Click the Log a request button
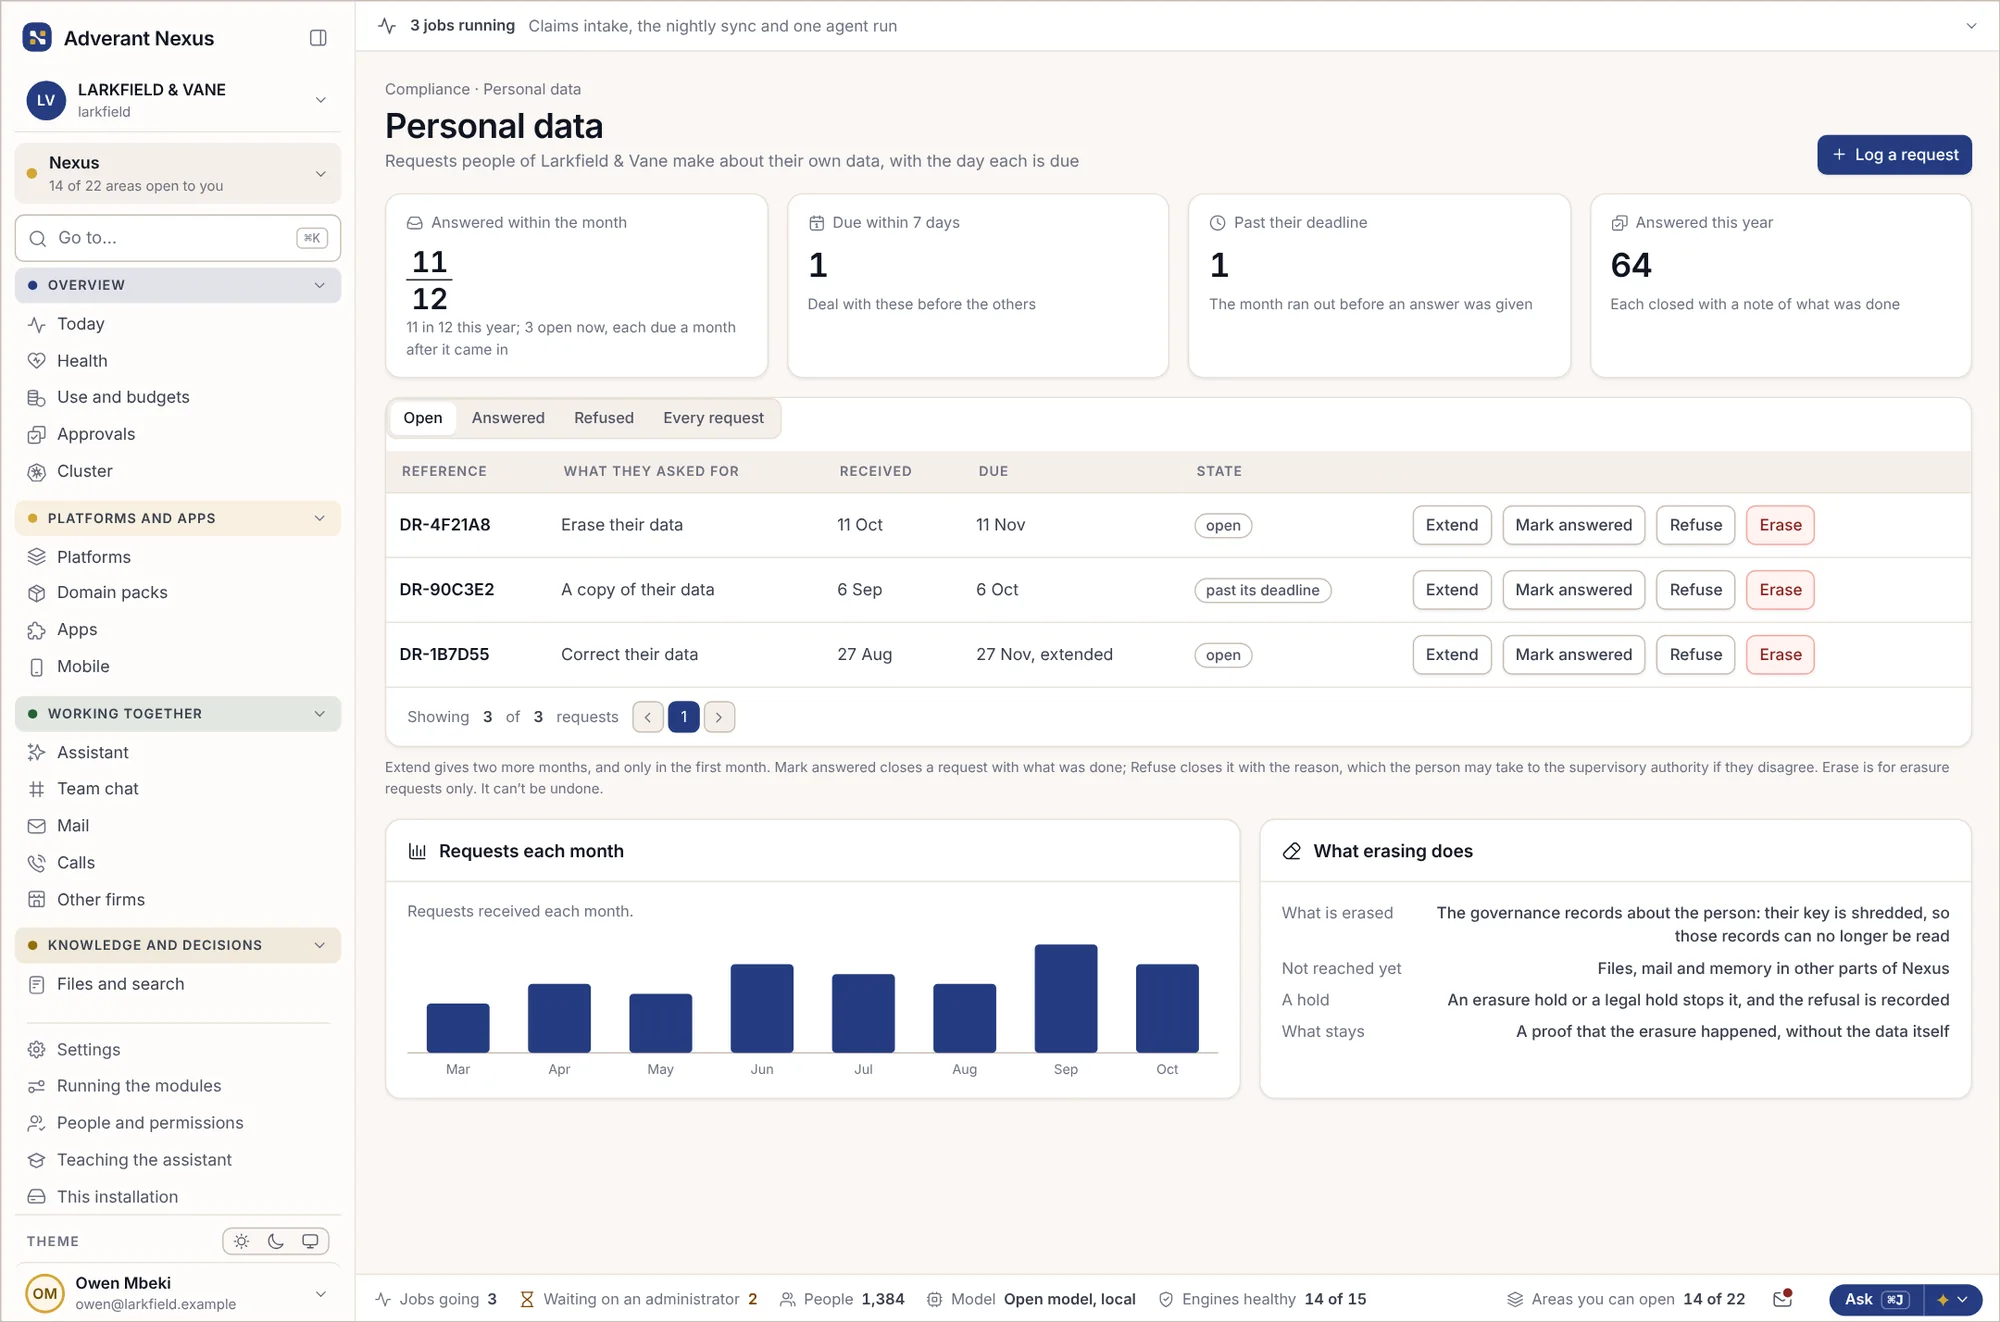The width and height of the screenshot is (2000, 1322). point(1894,155)
